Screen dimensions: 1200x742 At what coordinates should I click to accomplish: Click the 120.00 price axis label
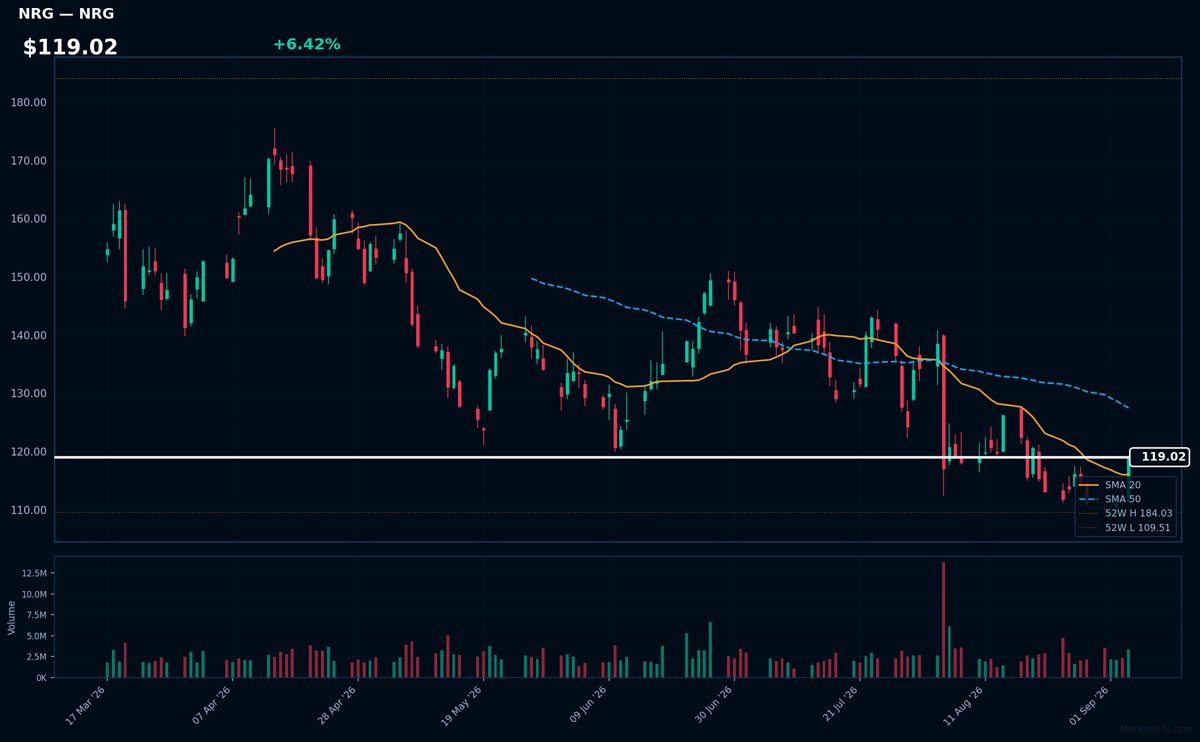point(29,452)
